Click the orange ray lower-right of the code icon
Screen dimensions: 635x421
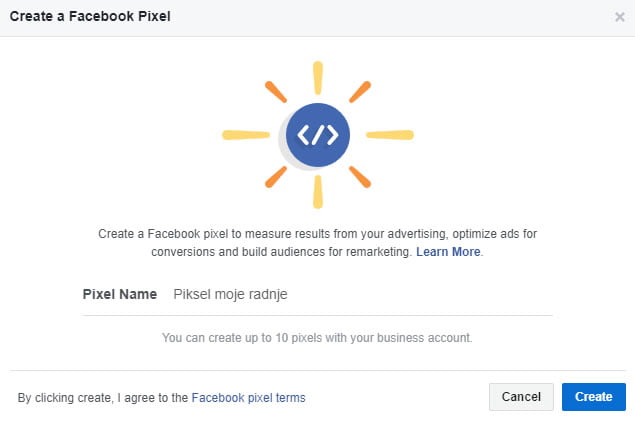360,177
